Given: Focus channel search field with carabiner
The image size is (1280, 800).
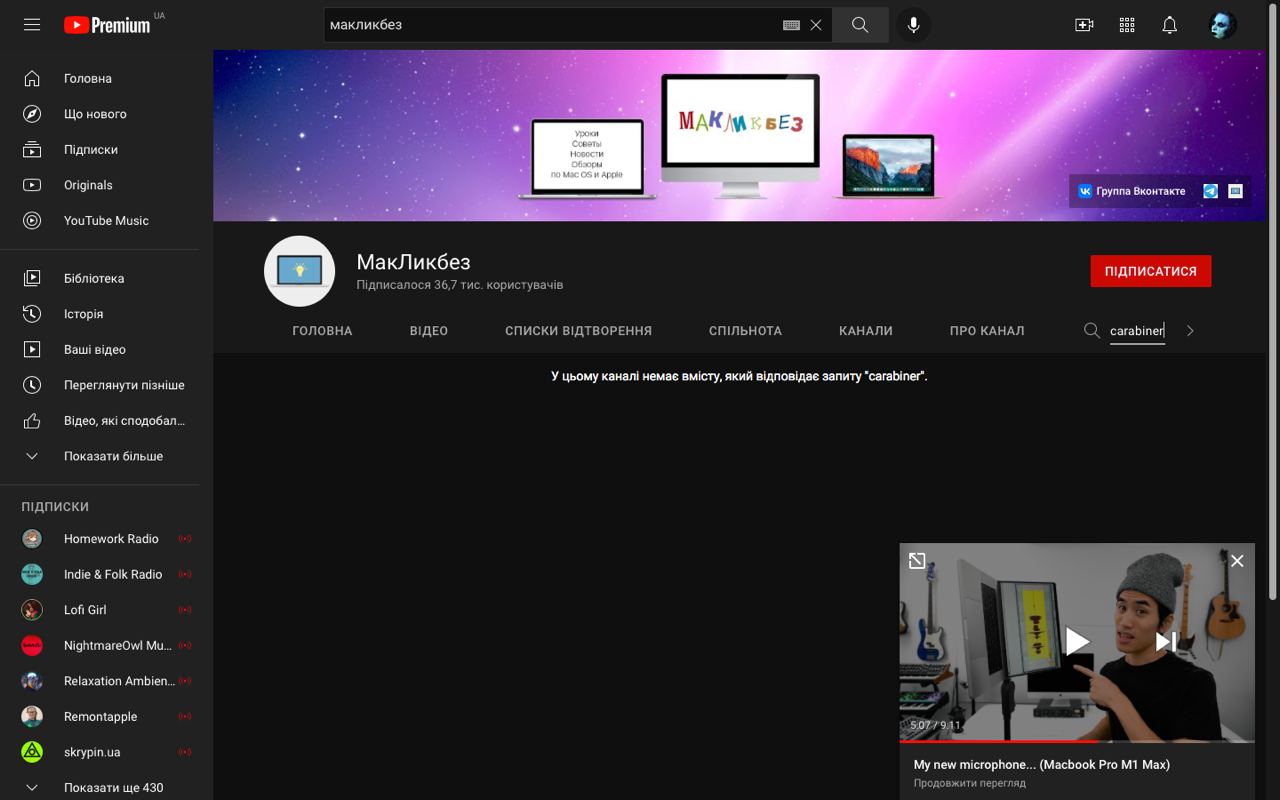Looking at the screenshot, I should 1137,331.
